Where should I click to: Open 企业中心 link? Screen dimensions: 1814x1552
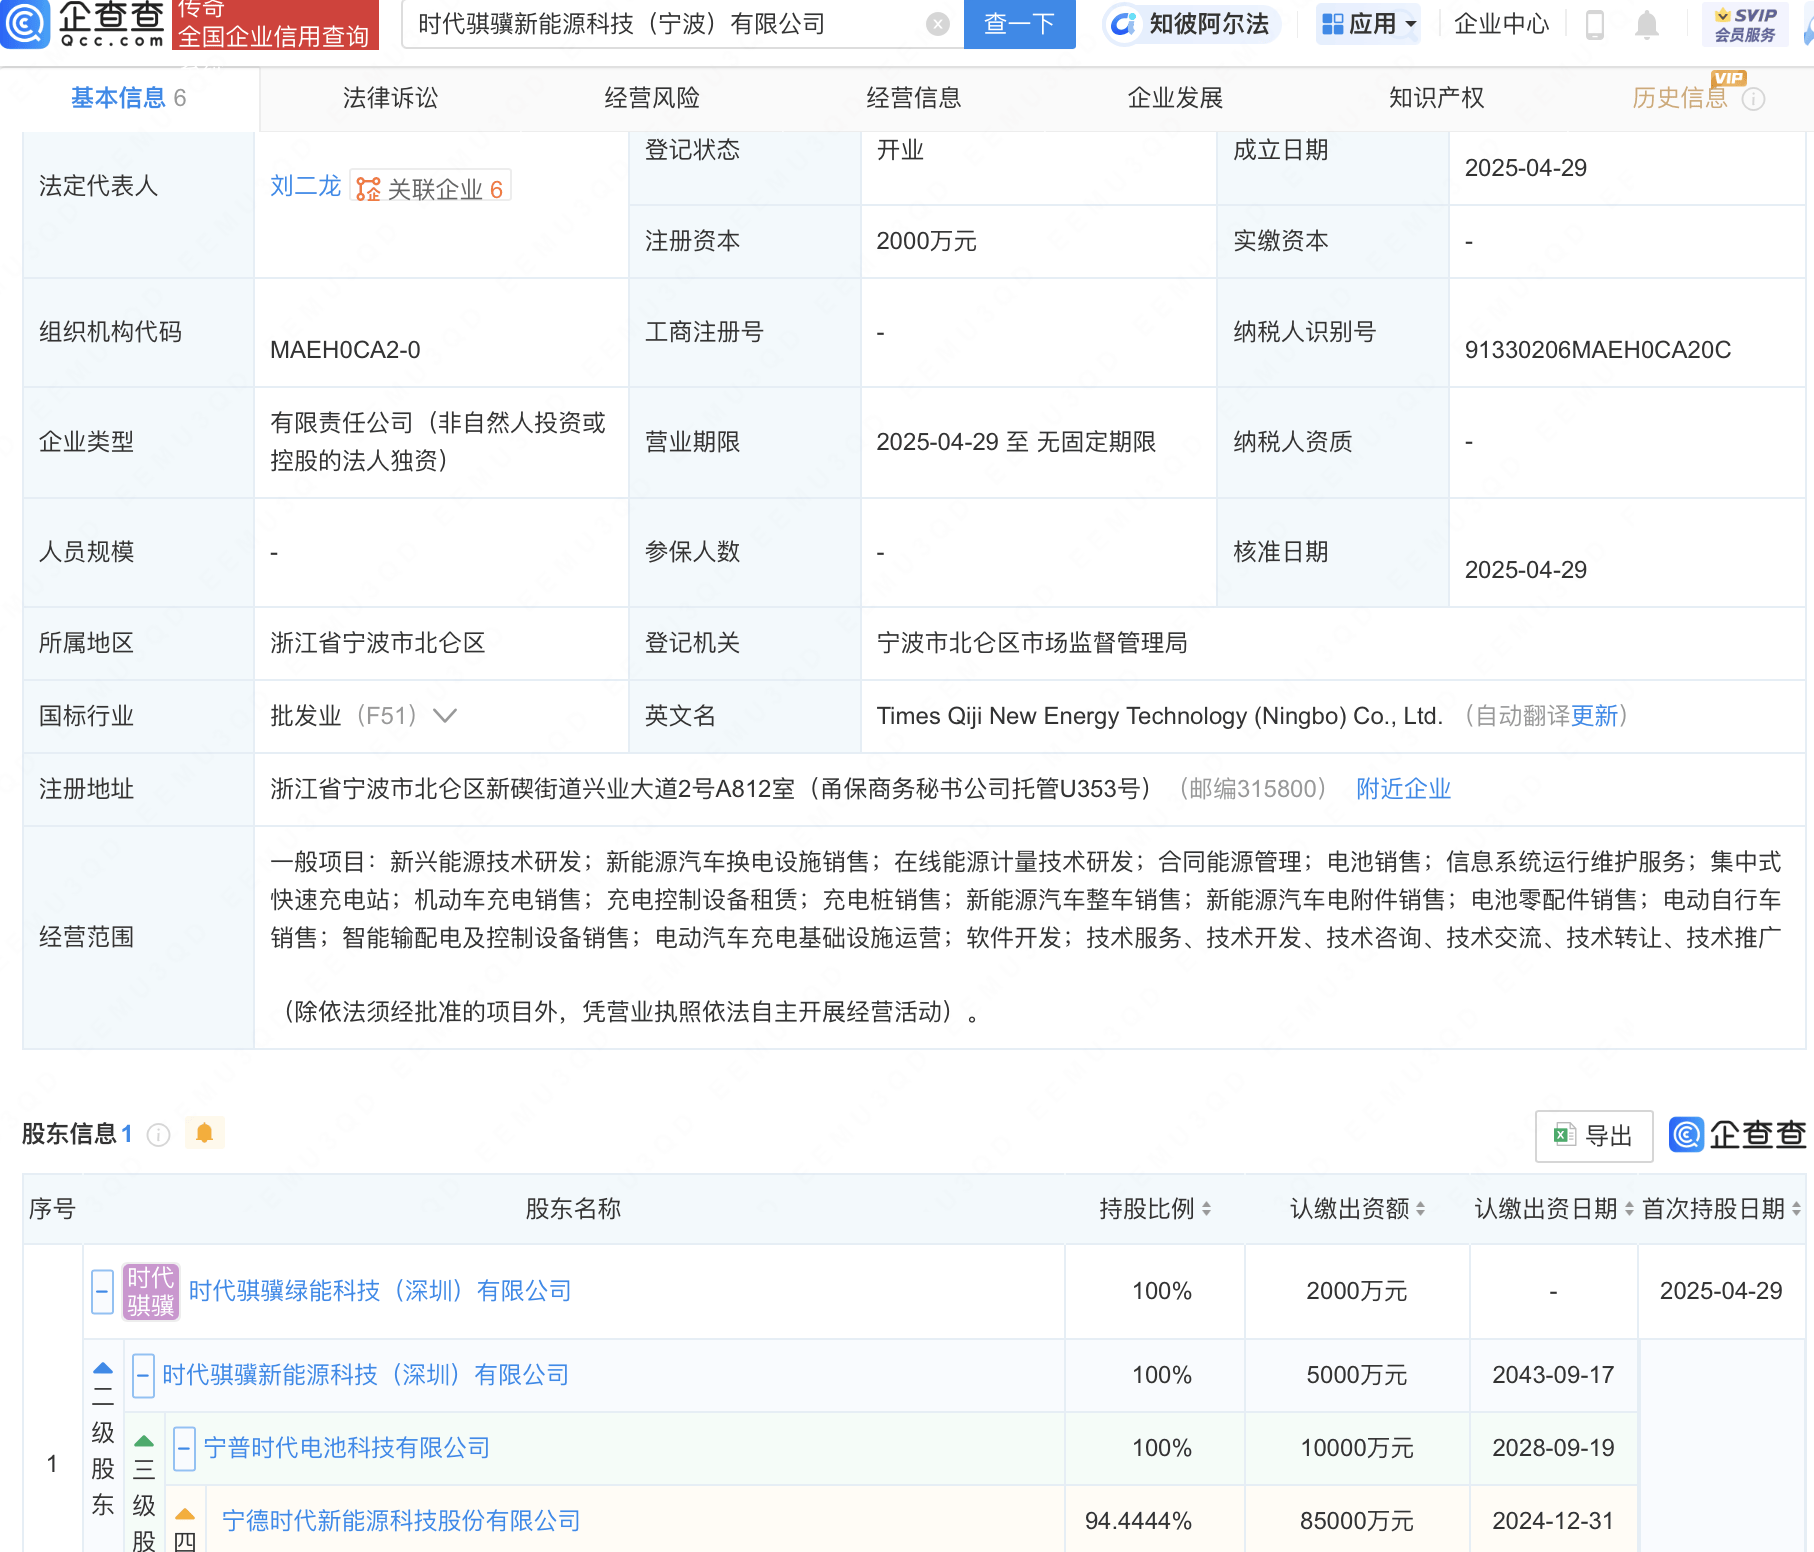(1501, 24)
